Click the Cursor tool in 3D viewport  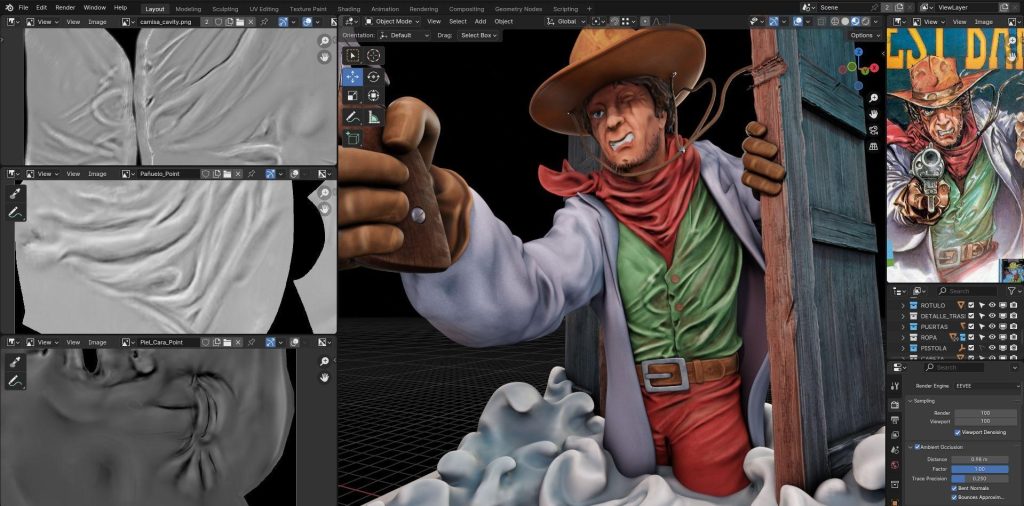coord(374,55)
